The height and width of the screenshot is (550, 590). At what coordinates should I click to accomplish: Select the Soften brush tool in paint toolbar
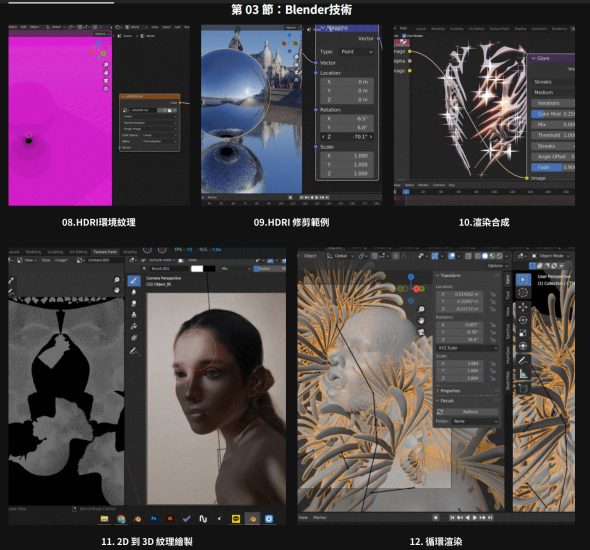pyautogui.click(x=134, y=292)
